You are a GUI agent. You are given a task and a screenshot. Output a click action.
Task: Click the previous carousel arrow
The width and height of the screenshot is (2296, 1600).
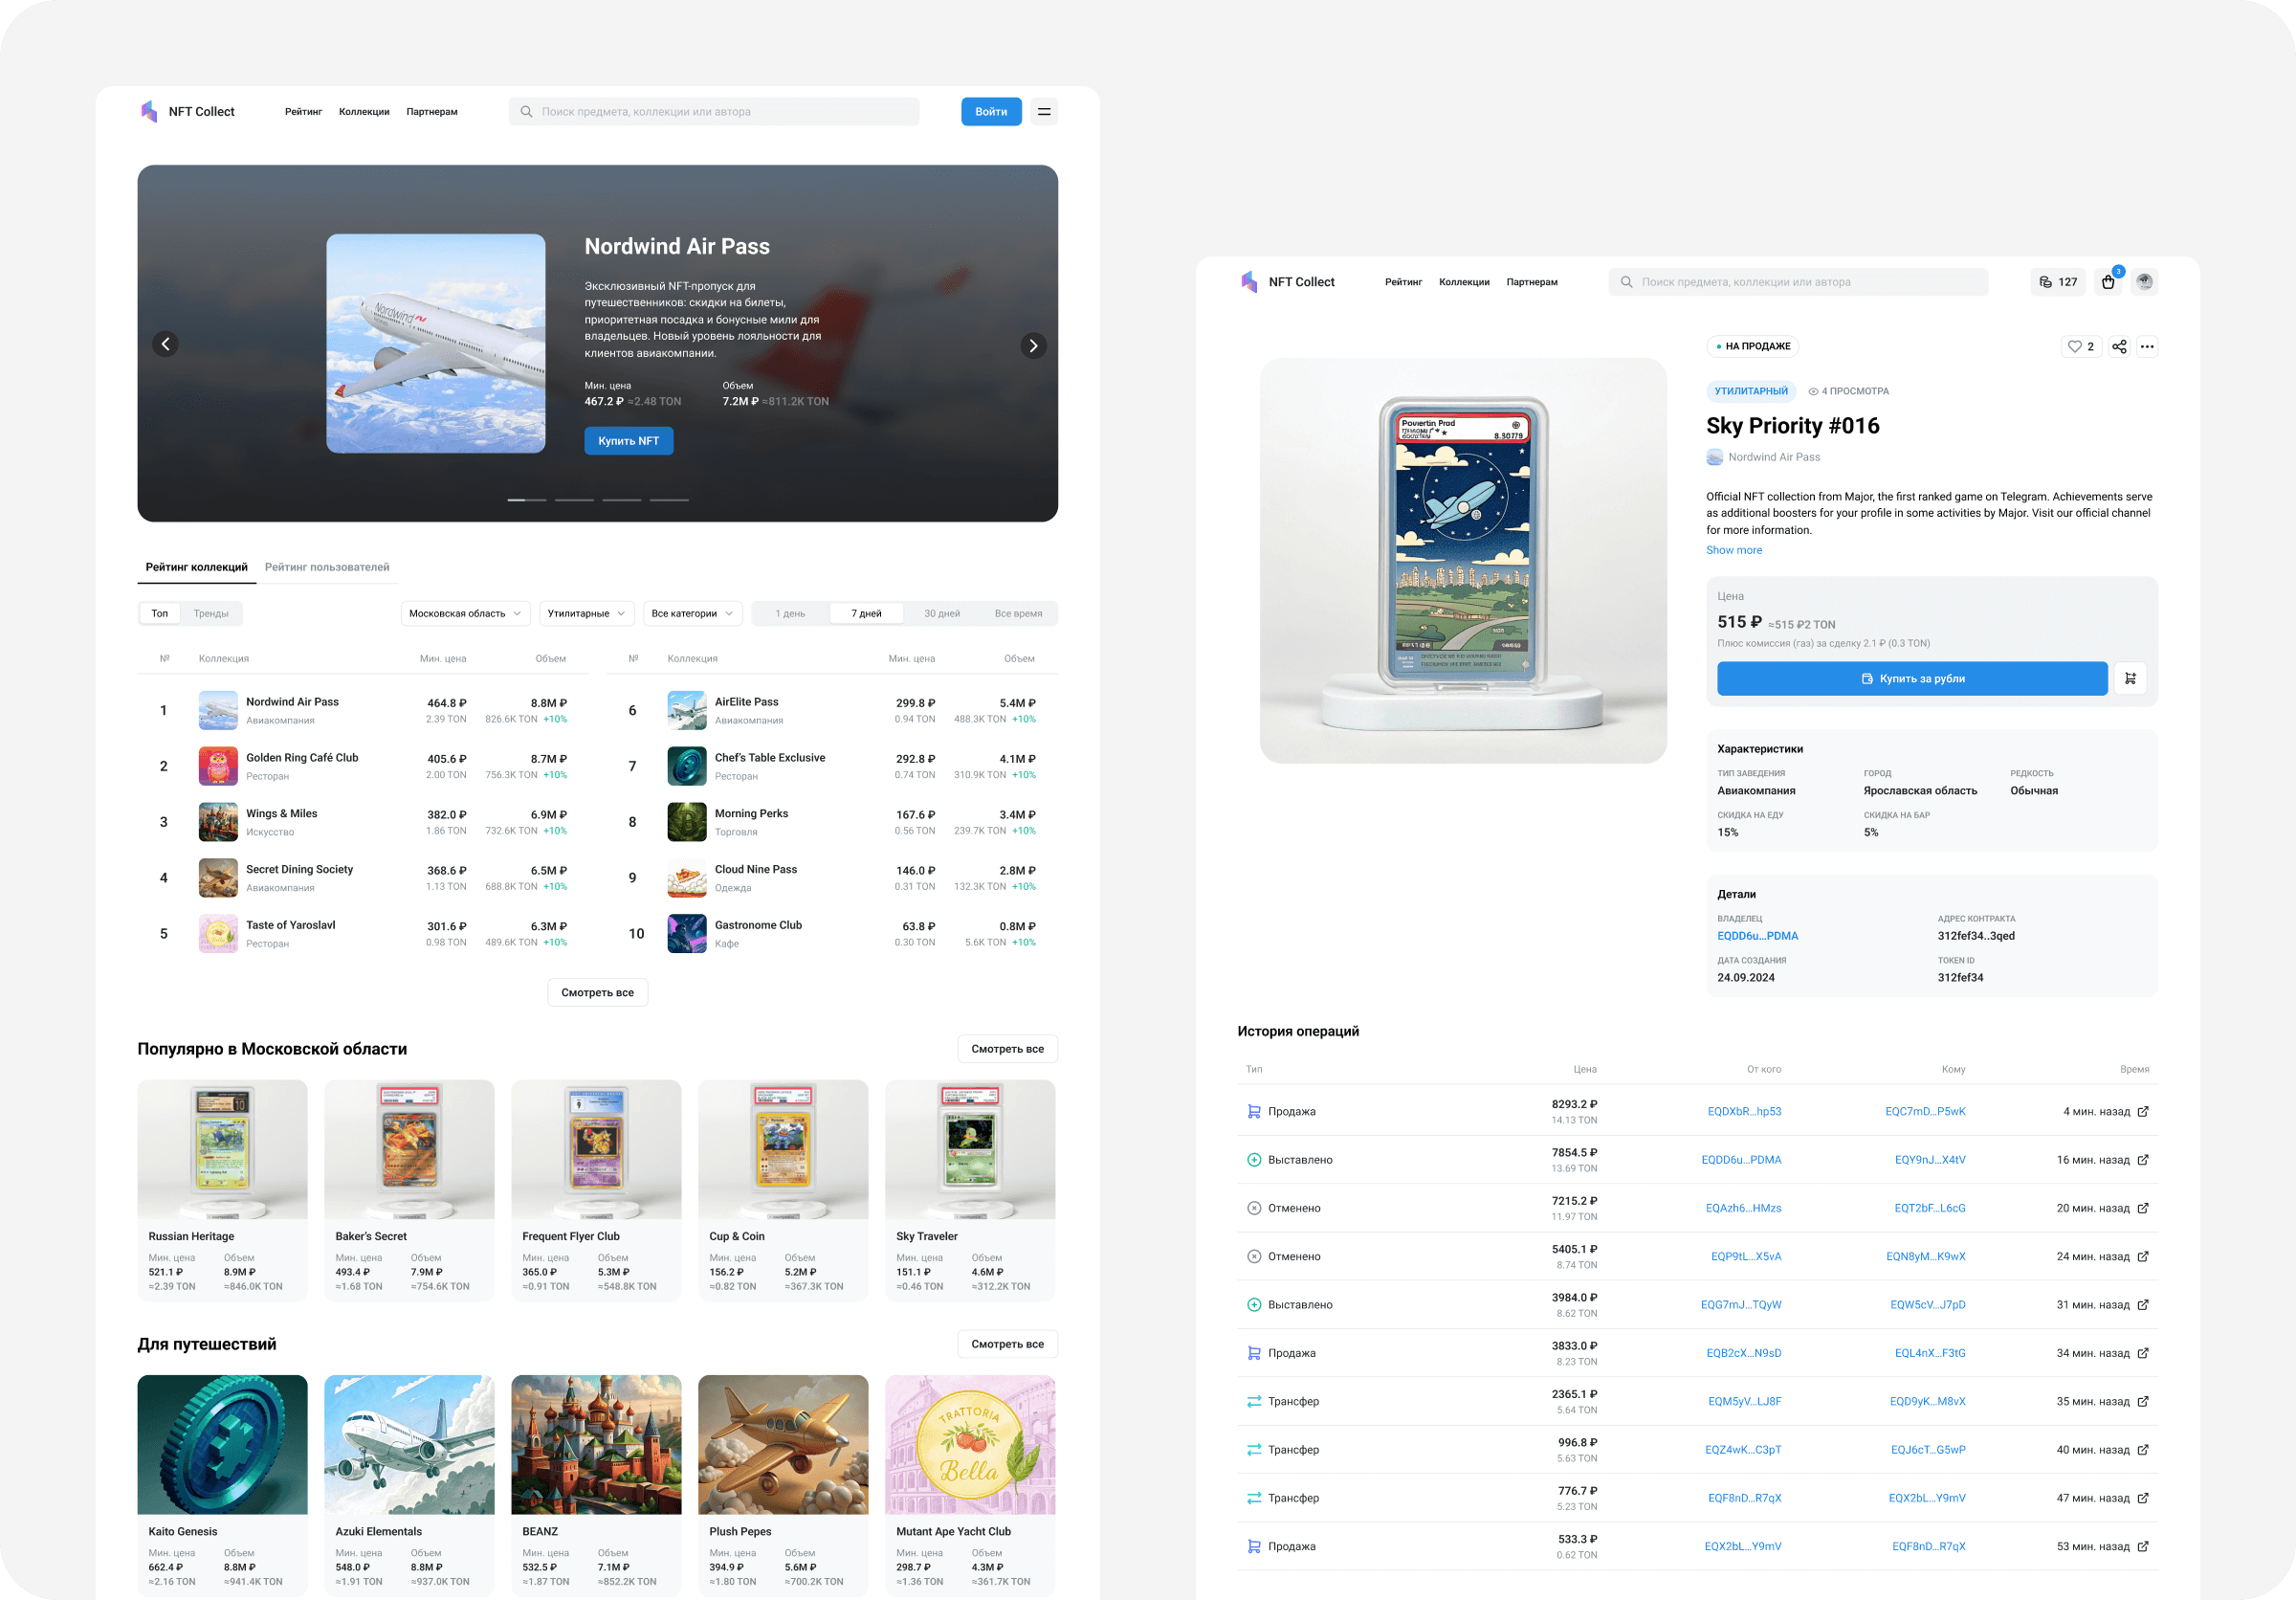tap(166, 344)
